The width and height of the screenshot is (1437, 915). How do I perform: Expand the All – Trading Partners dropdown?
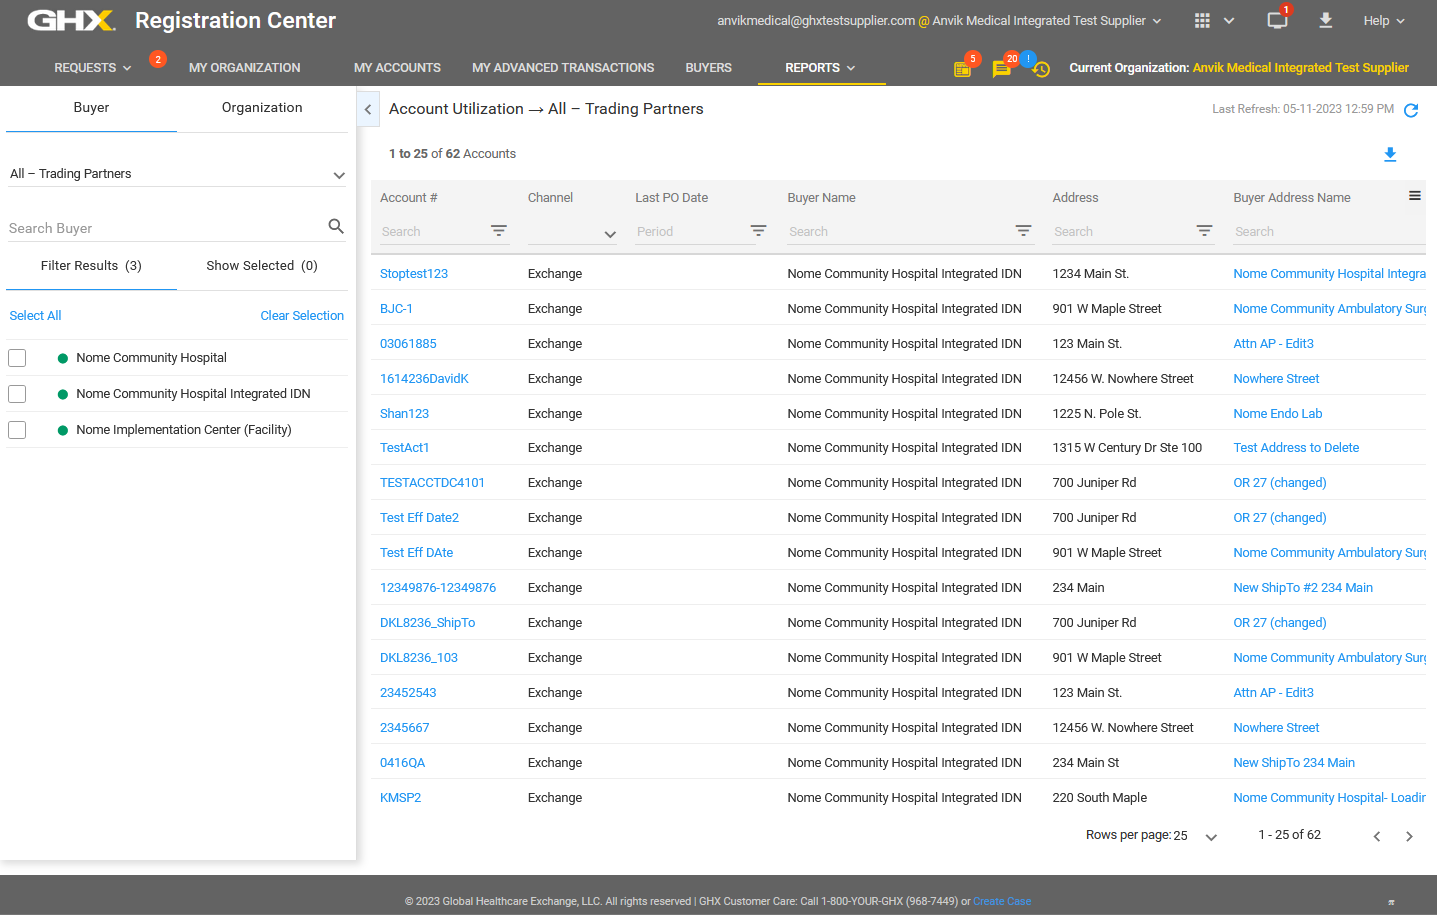pos(339,175)
